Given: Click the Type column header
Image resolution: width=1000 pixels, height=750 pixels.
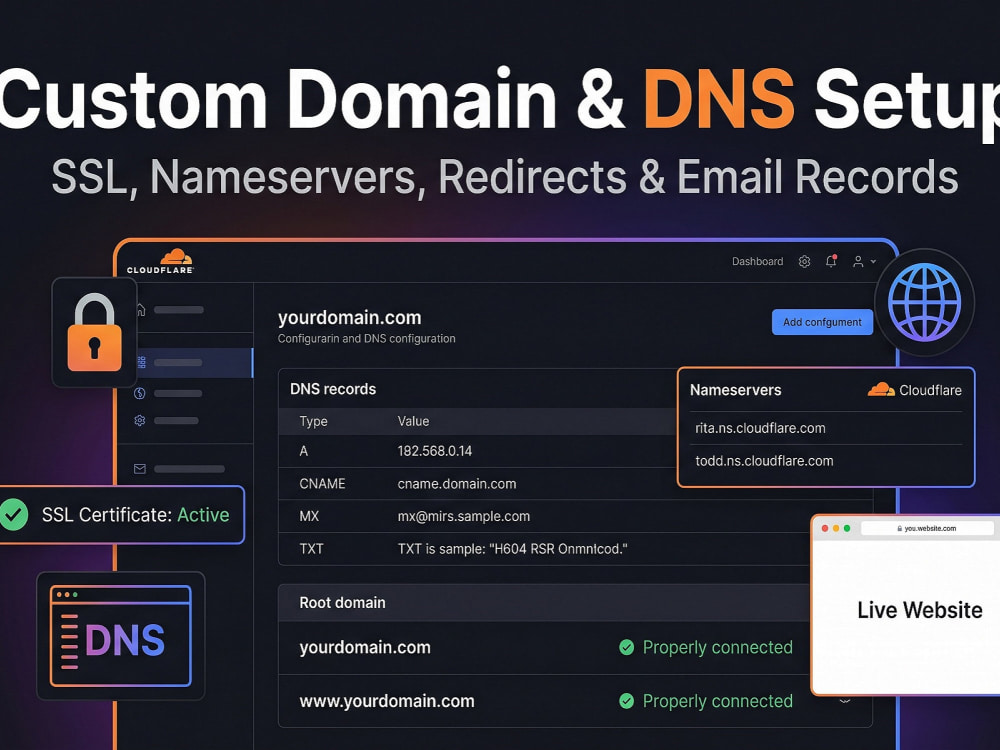Looking at the screenshot, I should click(x=313, y=421).
